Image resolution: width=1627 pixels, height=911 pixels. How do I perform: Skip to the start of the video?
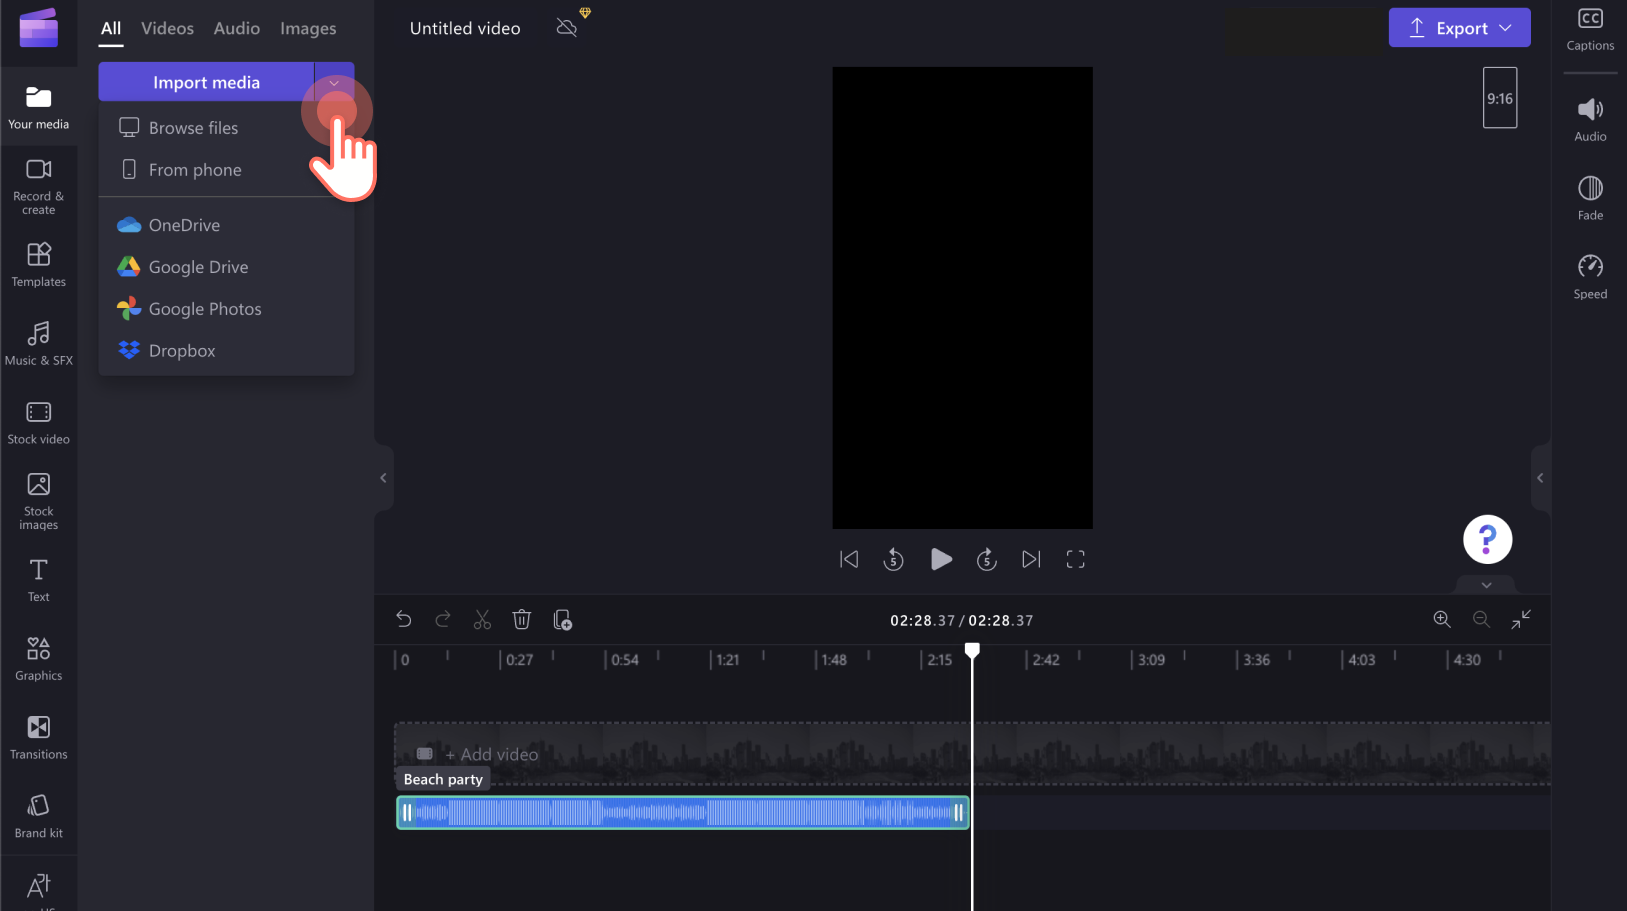tap(849, 560)
